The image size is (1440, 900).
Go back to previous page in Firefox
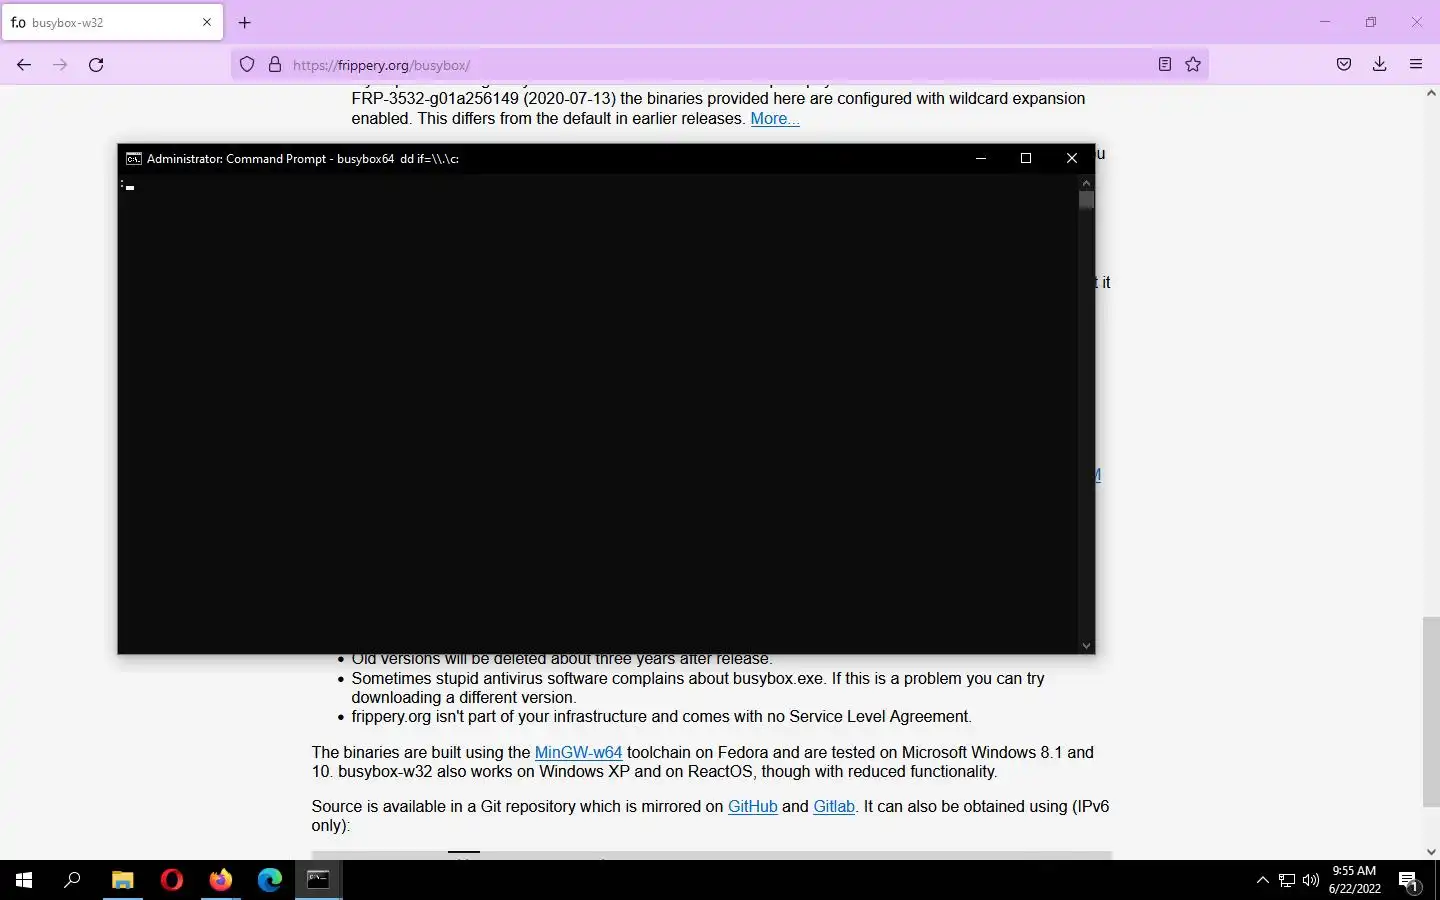click(24, 65)
